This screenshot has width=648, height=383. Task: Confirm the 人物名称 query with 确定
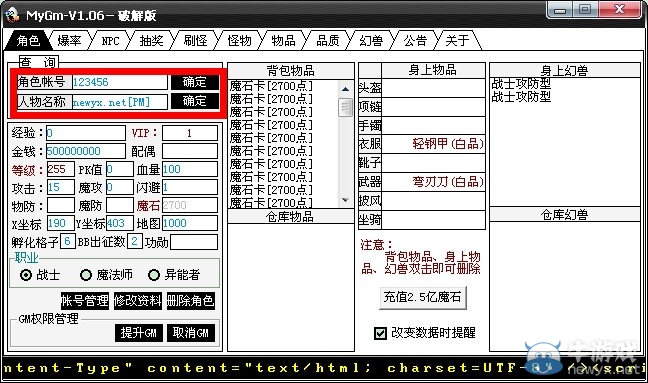(195, 101)
